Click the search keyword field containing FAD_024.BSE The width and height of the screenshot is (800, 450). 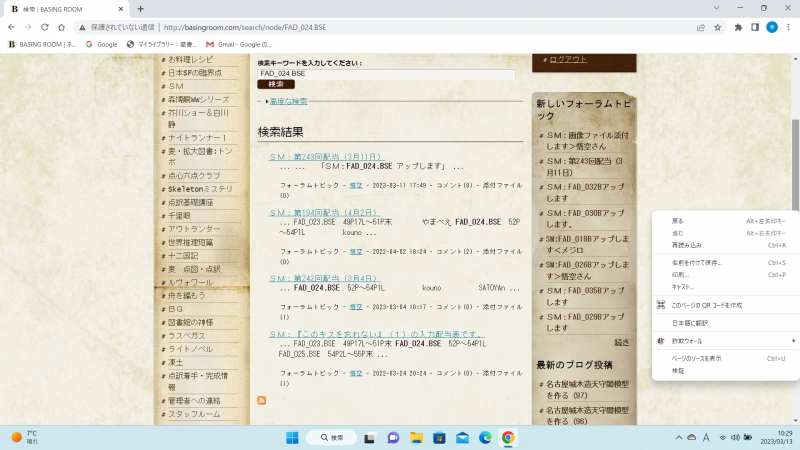pyautogui.click(x=386, y=74)
